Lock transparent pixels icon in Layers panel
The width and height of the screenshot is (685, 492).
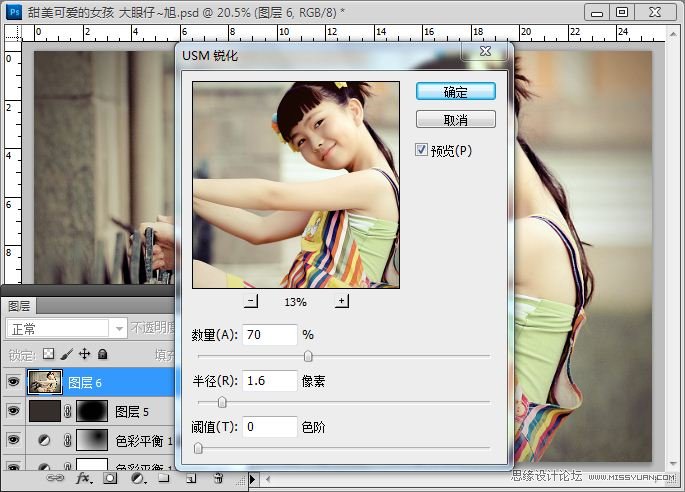[x=48, y=353]
